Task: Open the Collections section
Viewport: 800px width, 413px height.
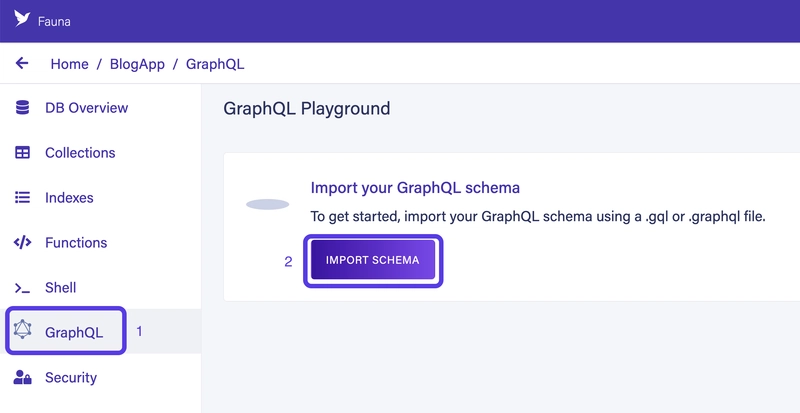Action: click(80, 153)
